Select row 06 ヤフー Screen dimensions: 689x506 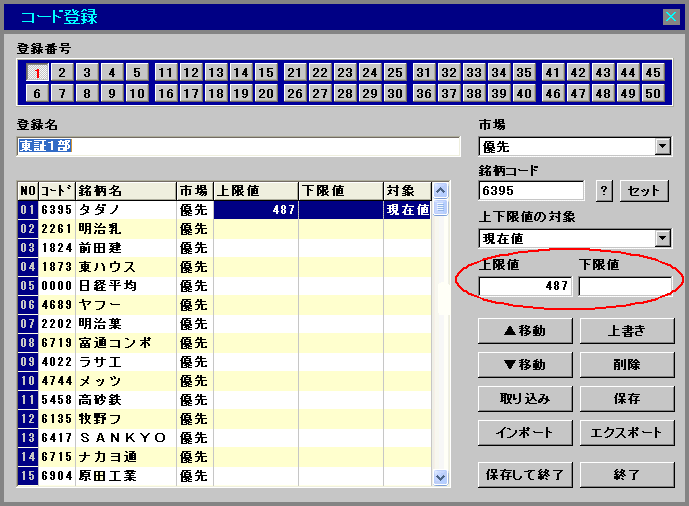(x=224, y=305)
